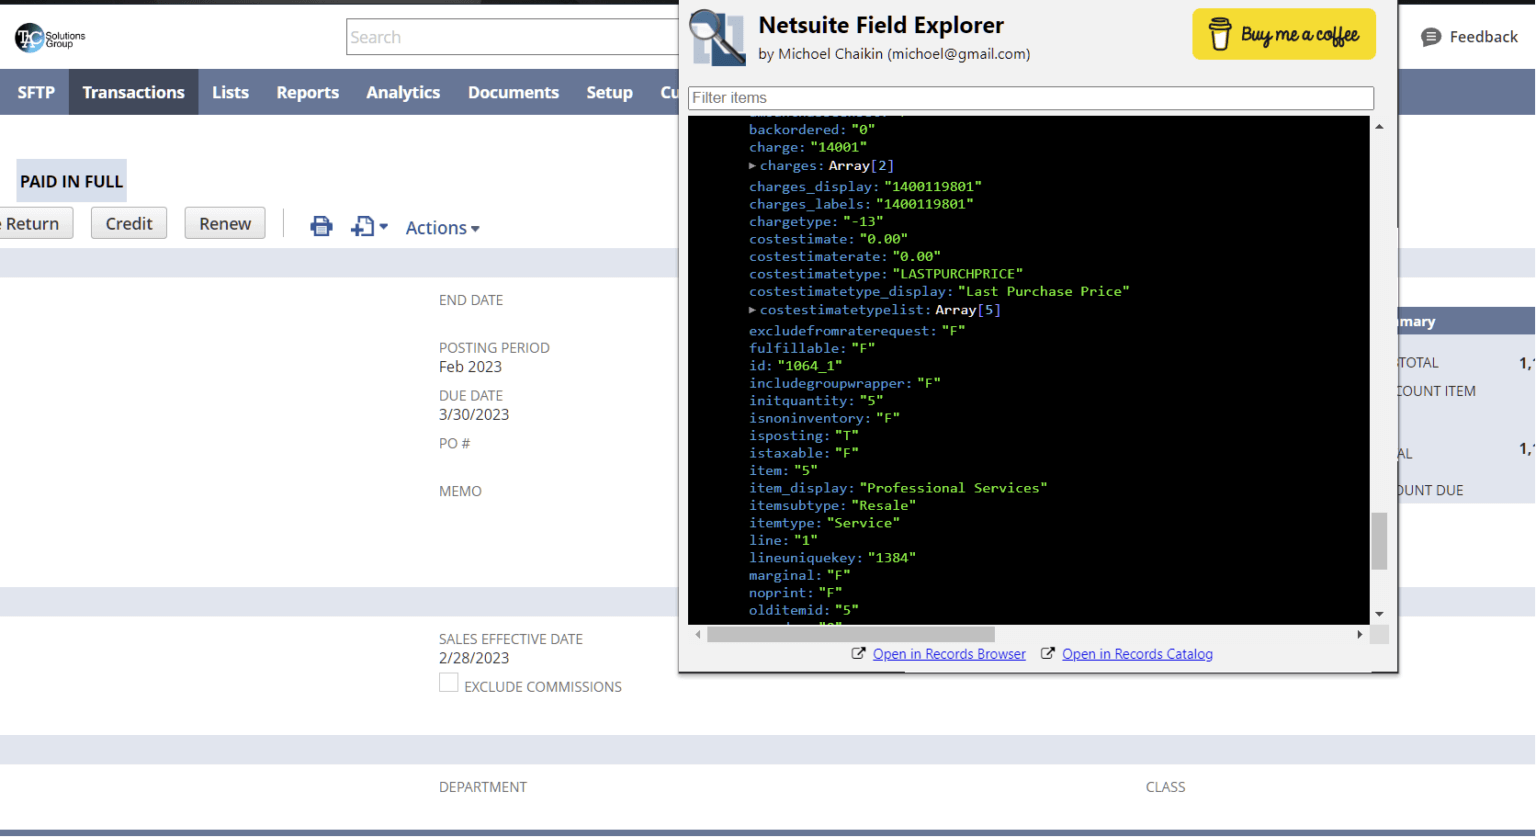Screen dimensions: 1536x837
Task: Click the explorer vertical scrollbar thumb
Action: (1379, 540)
